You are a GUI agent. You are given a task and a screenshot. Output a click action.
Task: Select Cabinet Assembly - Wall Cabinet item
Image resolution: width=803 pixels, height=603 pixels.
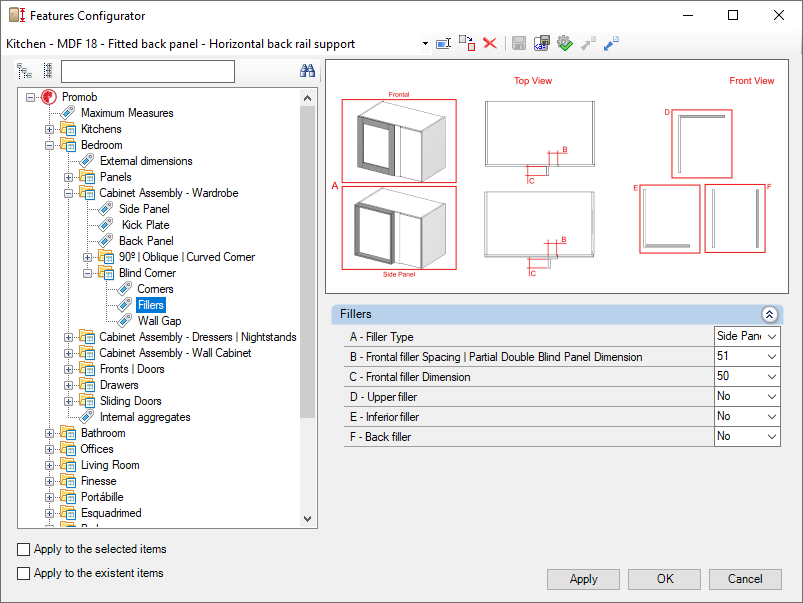175,353
